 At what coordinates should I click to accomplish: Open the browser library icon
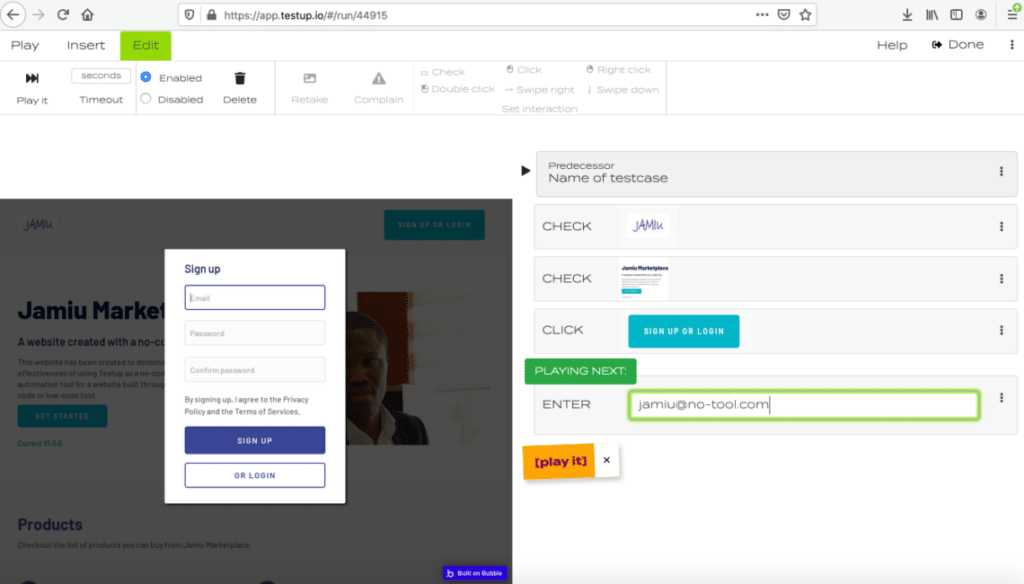(x=932, y=14)
